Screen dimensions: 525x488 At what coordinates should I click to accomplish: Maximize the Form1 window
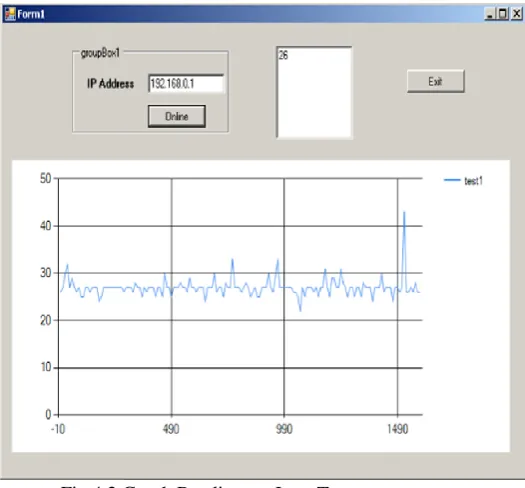pos(503,14)
